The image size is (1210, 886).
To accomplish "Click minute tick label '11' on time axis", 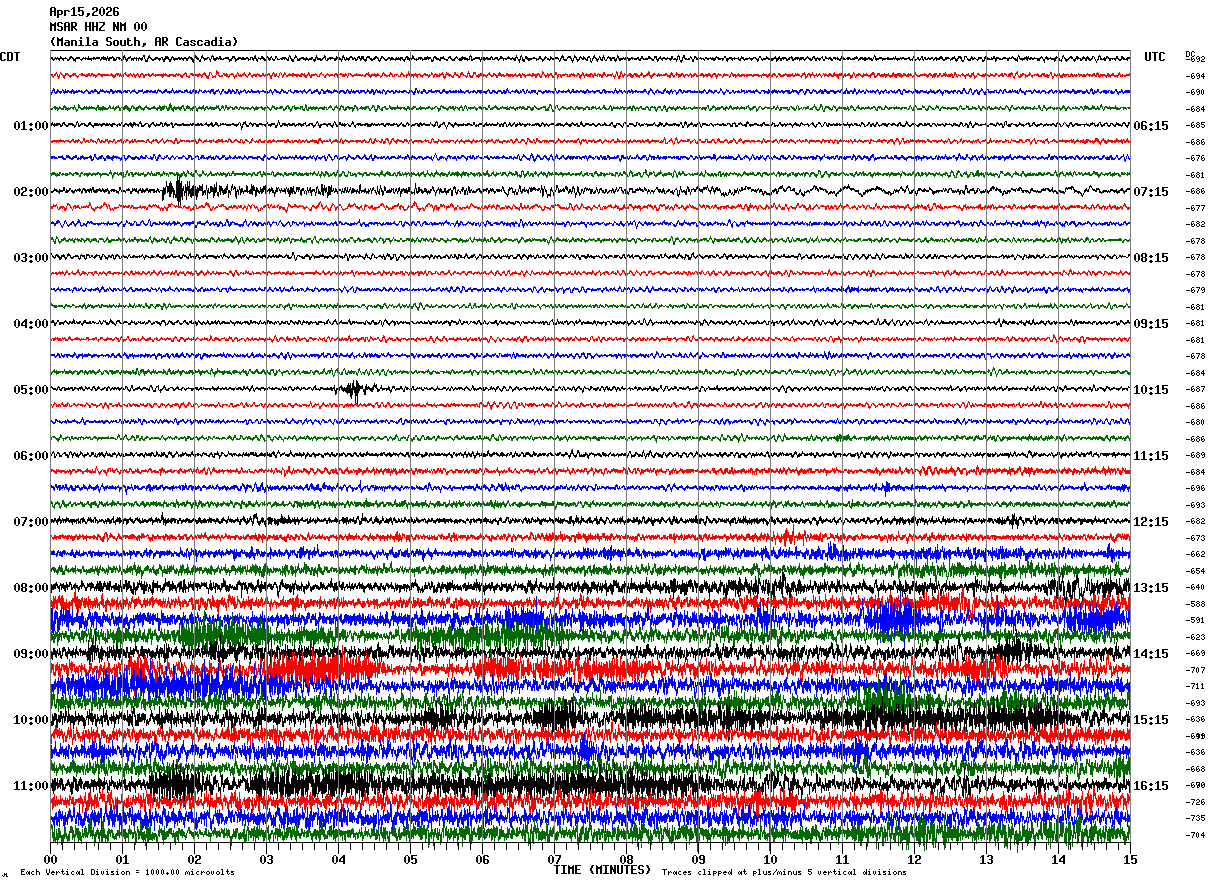I will click(843, 860).
